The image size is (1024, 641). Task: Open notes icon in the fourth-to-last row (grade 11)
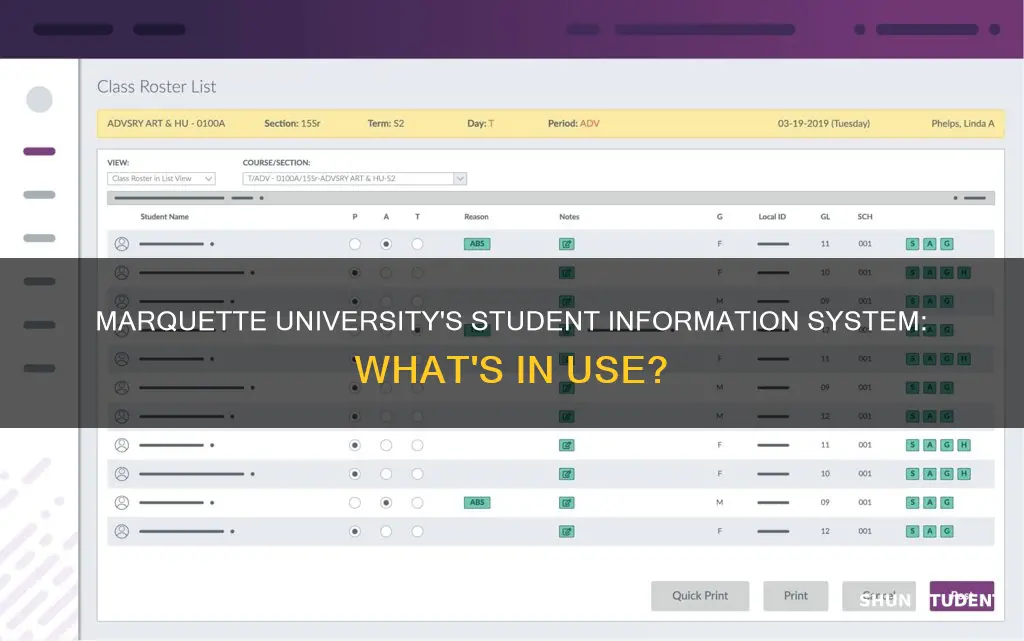pyautogui.click(x=566, y=445)
